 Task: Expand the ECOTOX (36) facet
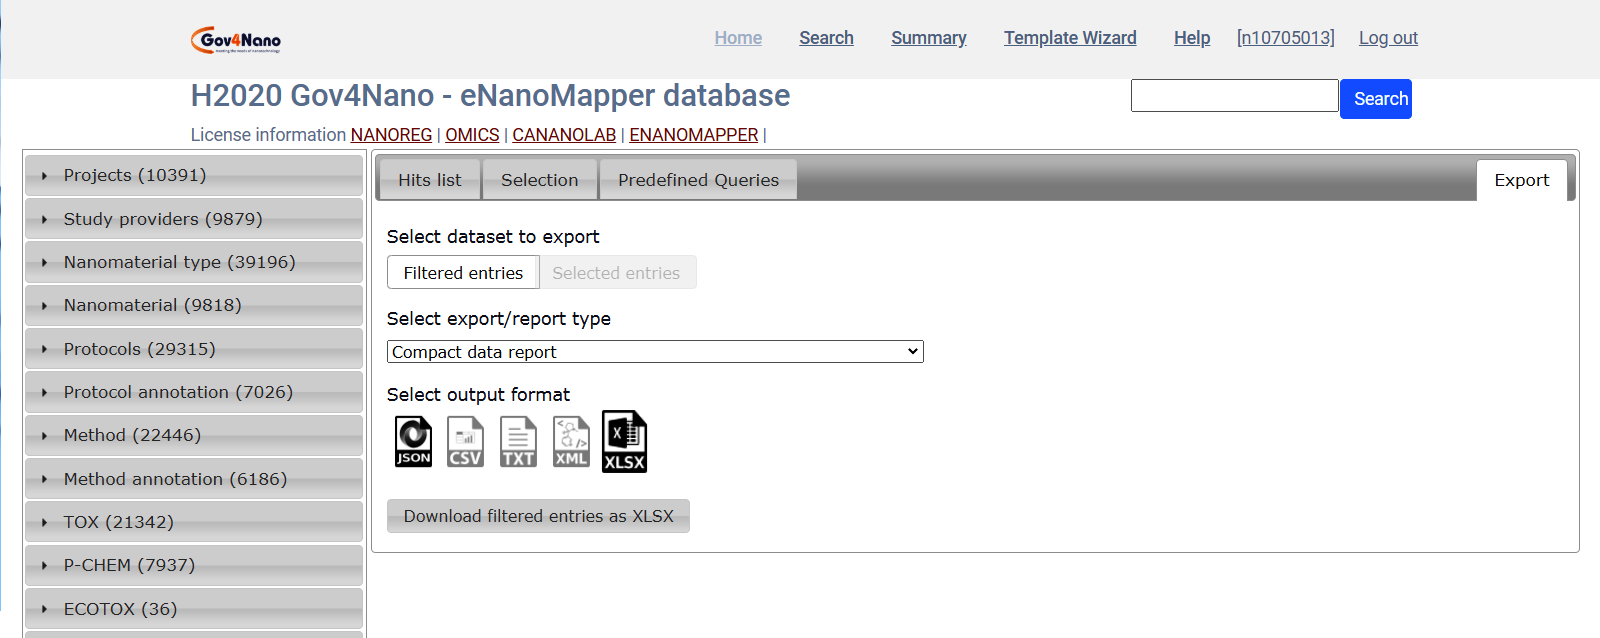194,609
